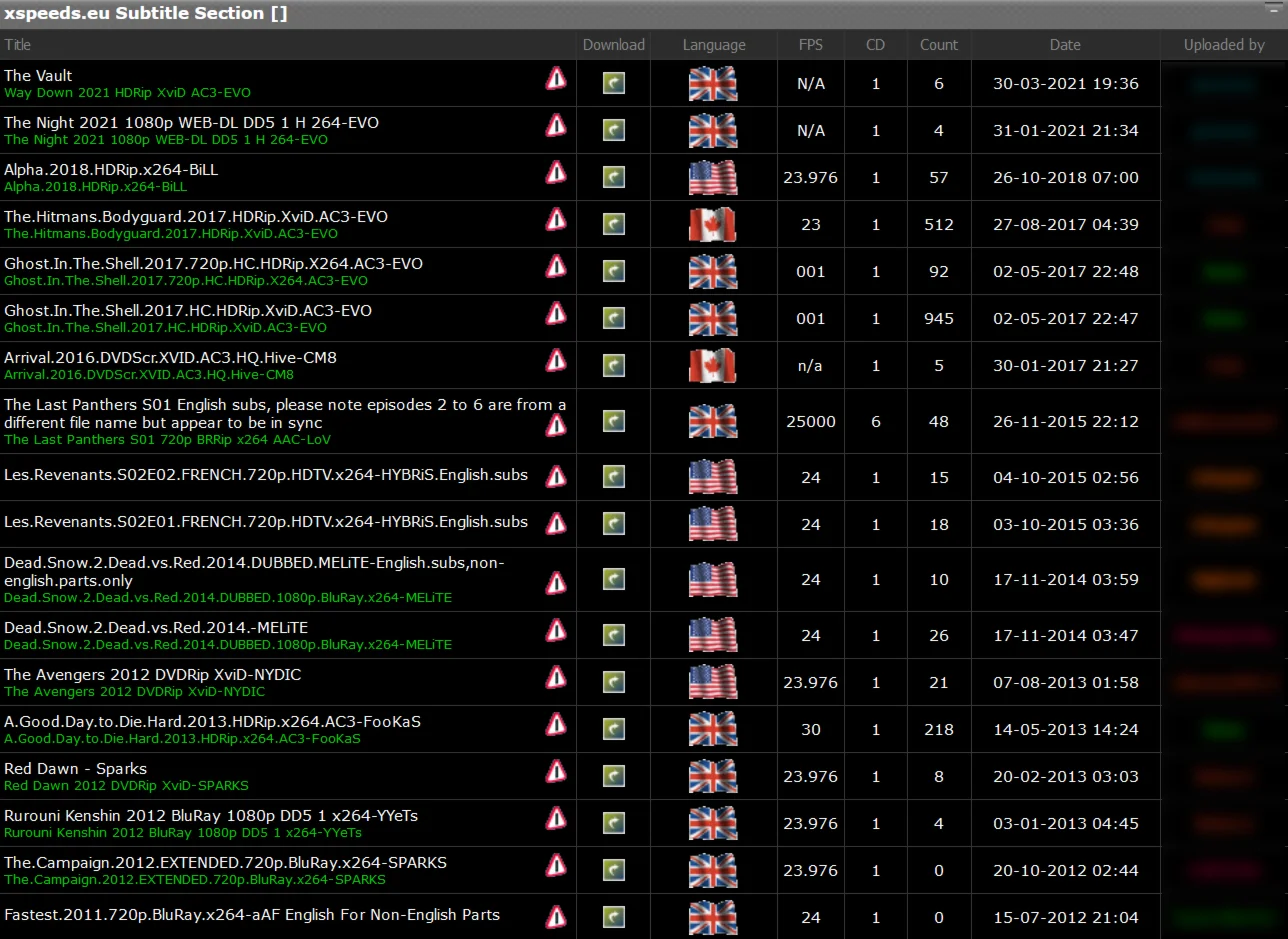The image size is (1288, 939).
Task: Download The.Hitmans.Bodyguard.2017 subtitle file
Action: pos(614,224)
